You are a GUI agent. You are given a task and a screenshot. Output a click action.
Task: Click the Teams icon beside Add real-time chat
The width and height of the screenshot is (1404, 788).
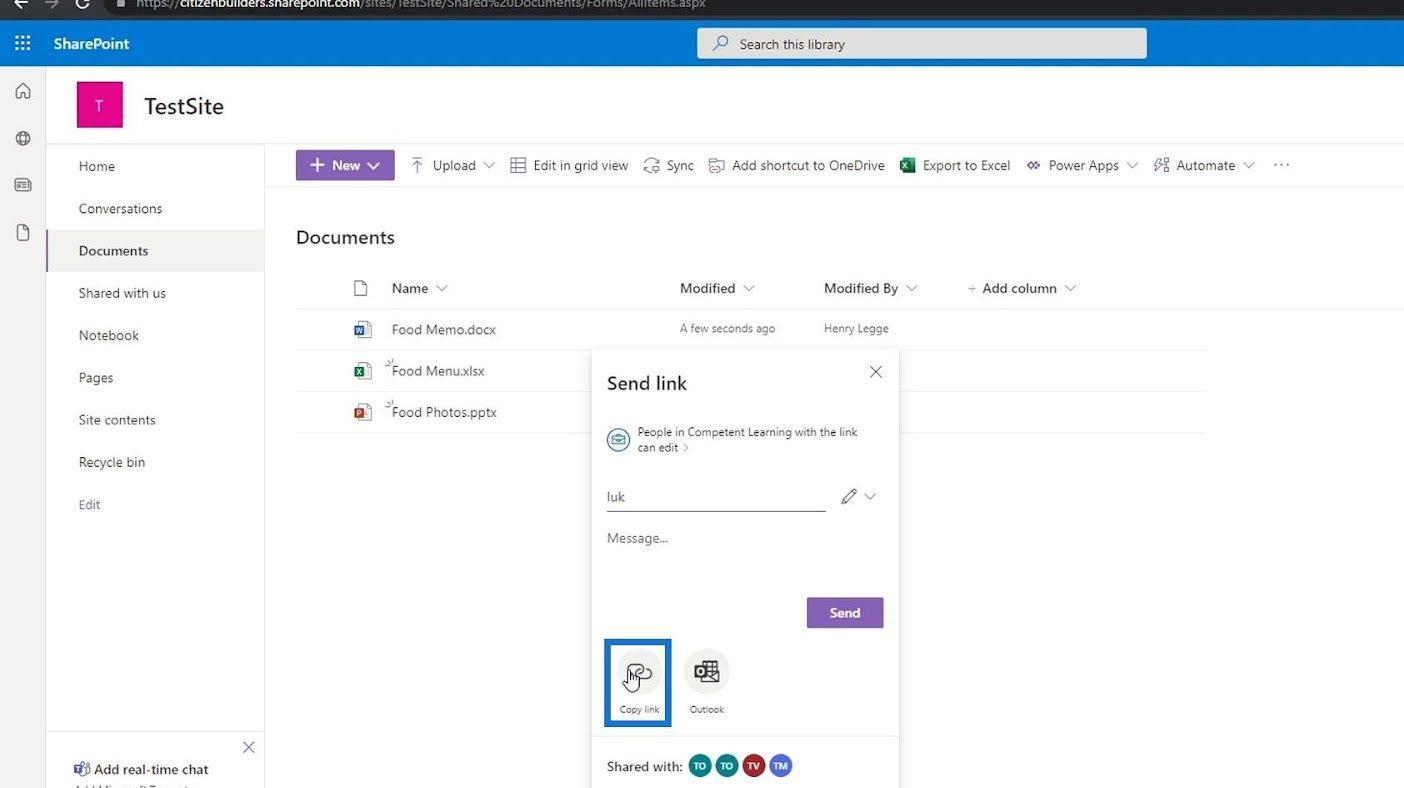(x=82, y=769)
